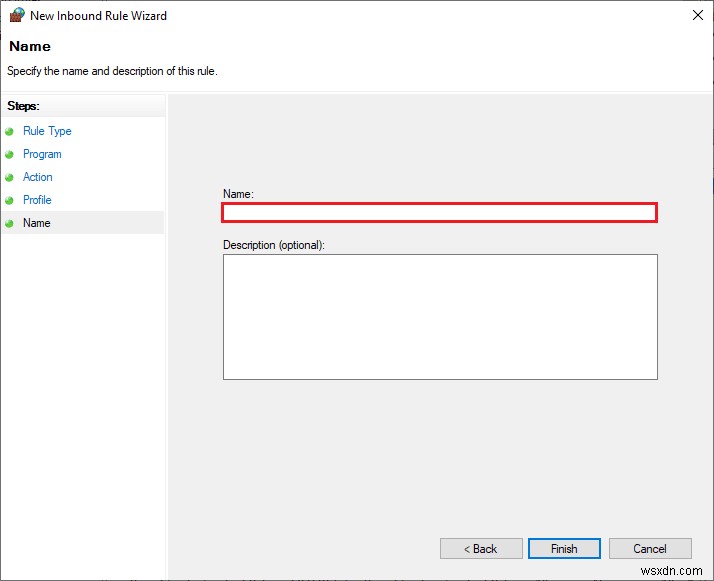Select the Name step in the sidebar
The width and height of the screenshot is (714, 581).
click(37, 223)
